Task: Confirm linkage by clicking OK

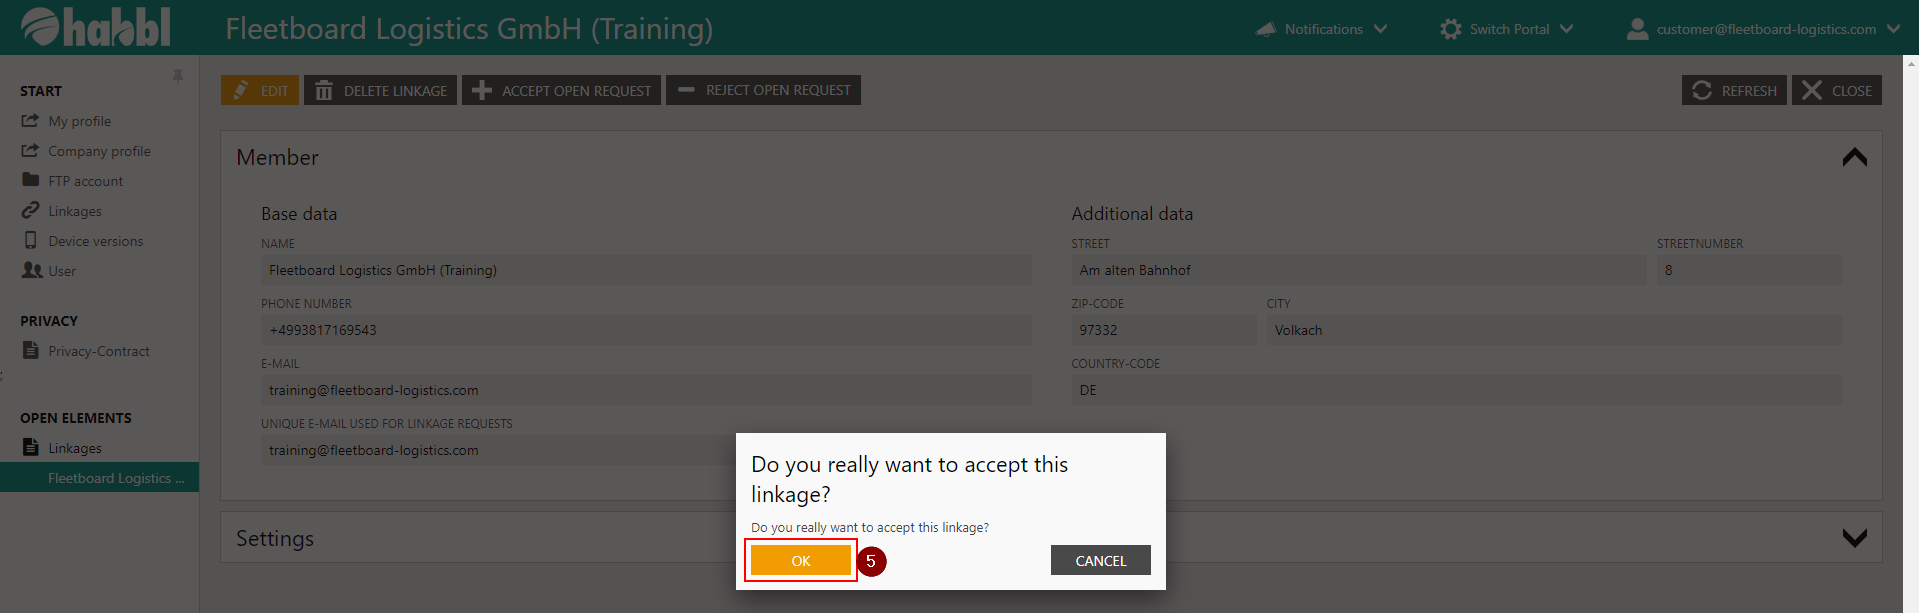Action: pyautogui.click(x=800, y=561)
